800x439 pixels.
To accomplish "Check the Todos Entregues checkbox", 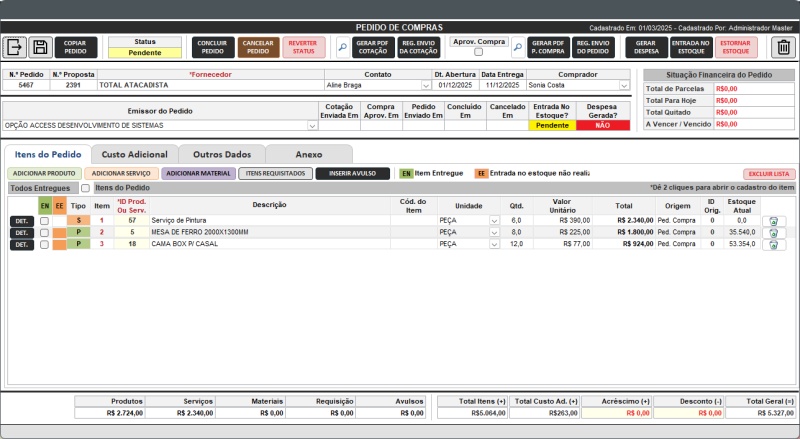I will click(85, 188).
